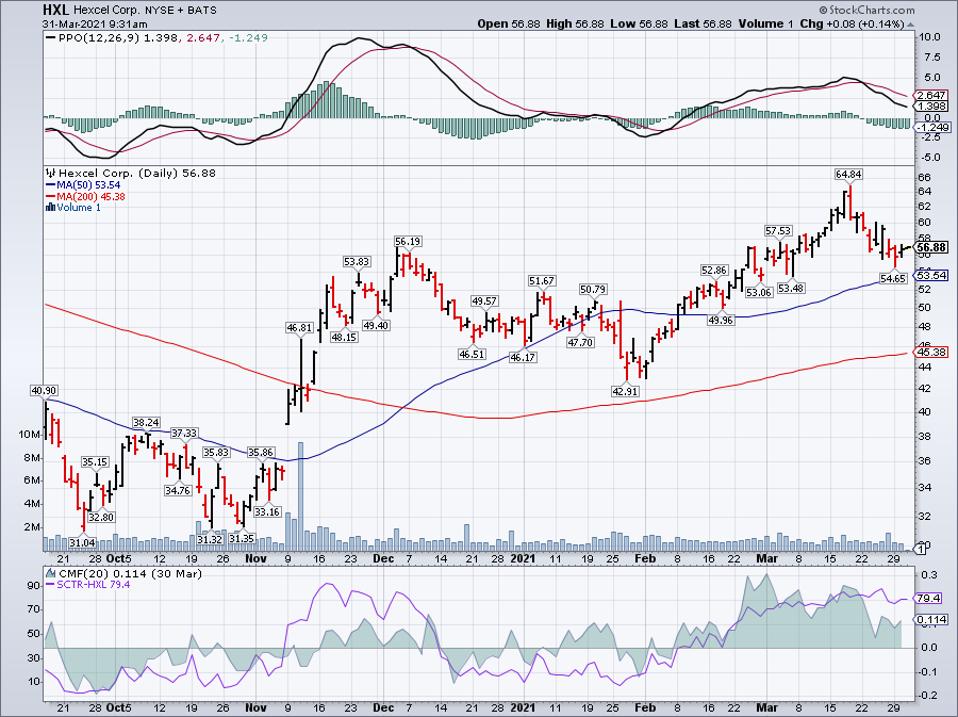Click the Hexcel Corp. (Daily) 56.88 legend
The height and width of the screenshot is (717, 958).
click(x=137, y=173)
